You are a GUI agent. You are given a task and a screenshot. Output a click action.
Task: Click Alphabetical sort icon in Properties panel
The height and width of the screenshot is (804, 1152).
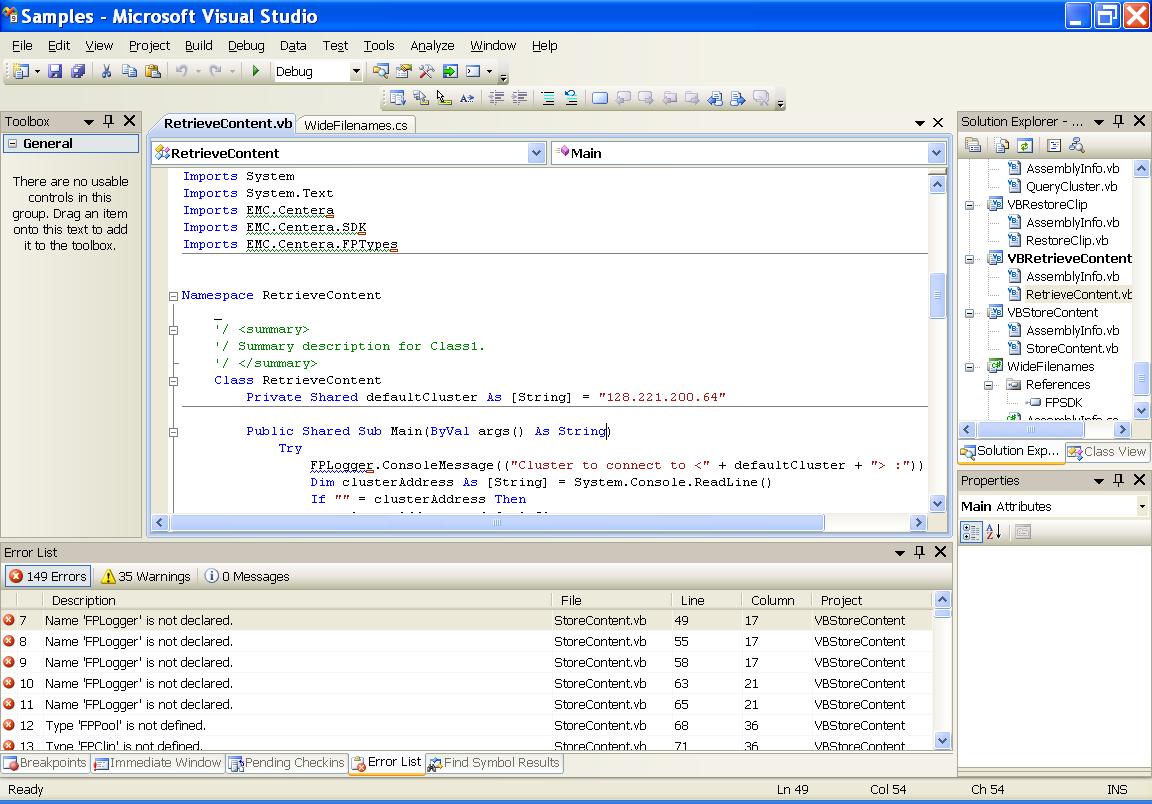coord(994,531)
